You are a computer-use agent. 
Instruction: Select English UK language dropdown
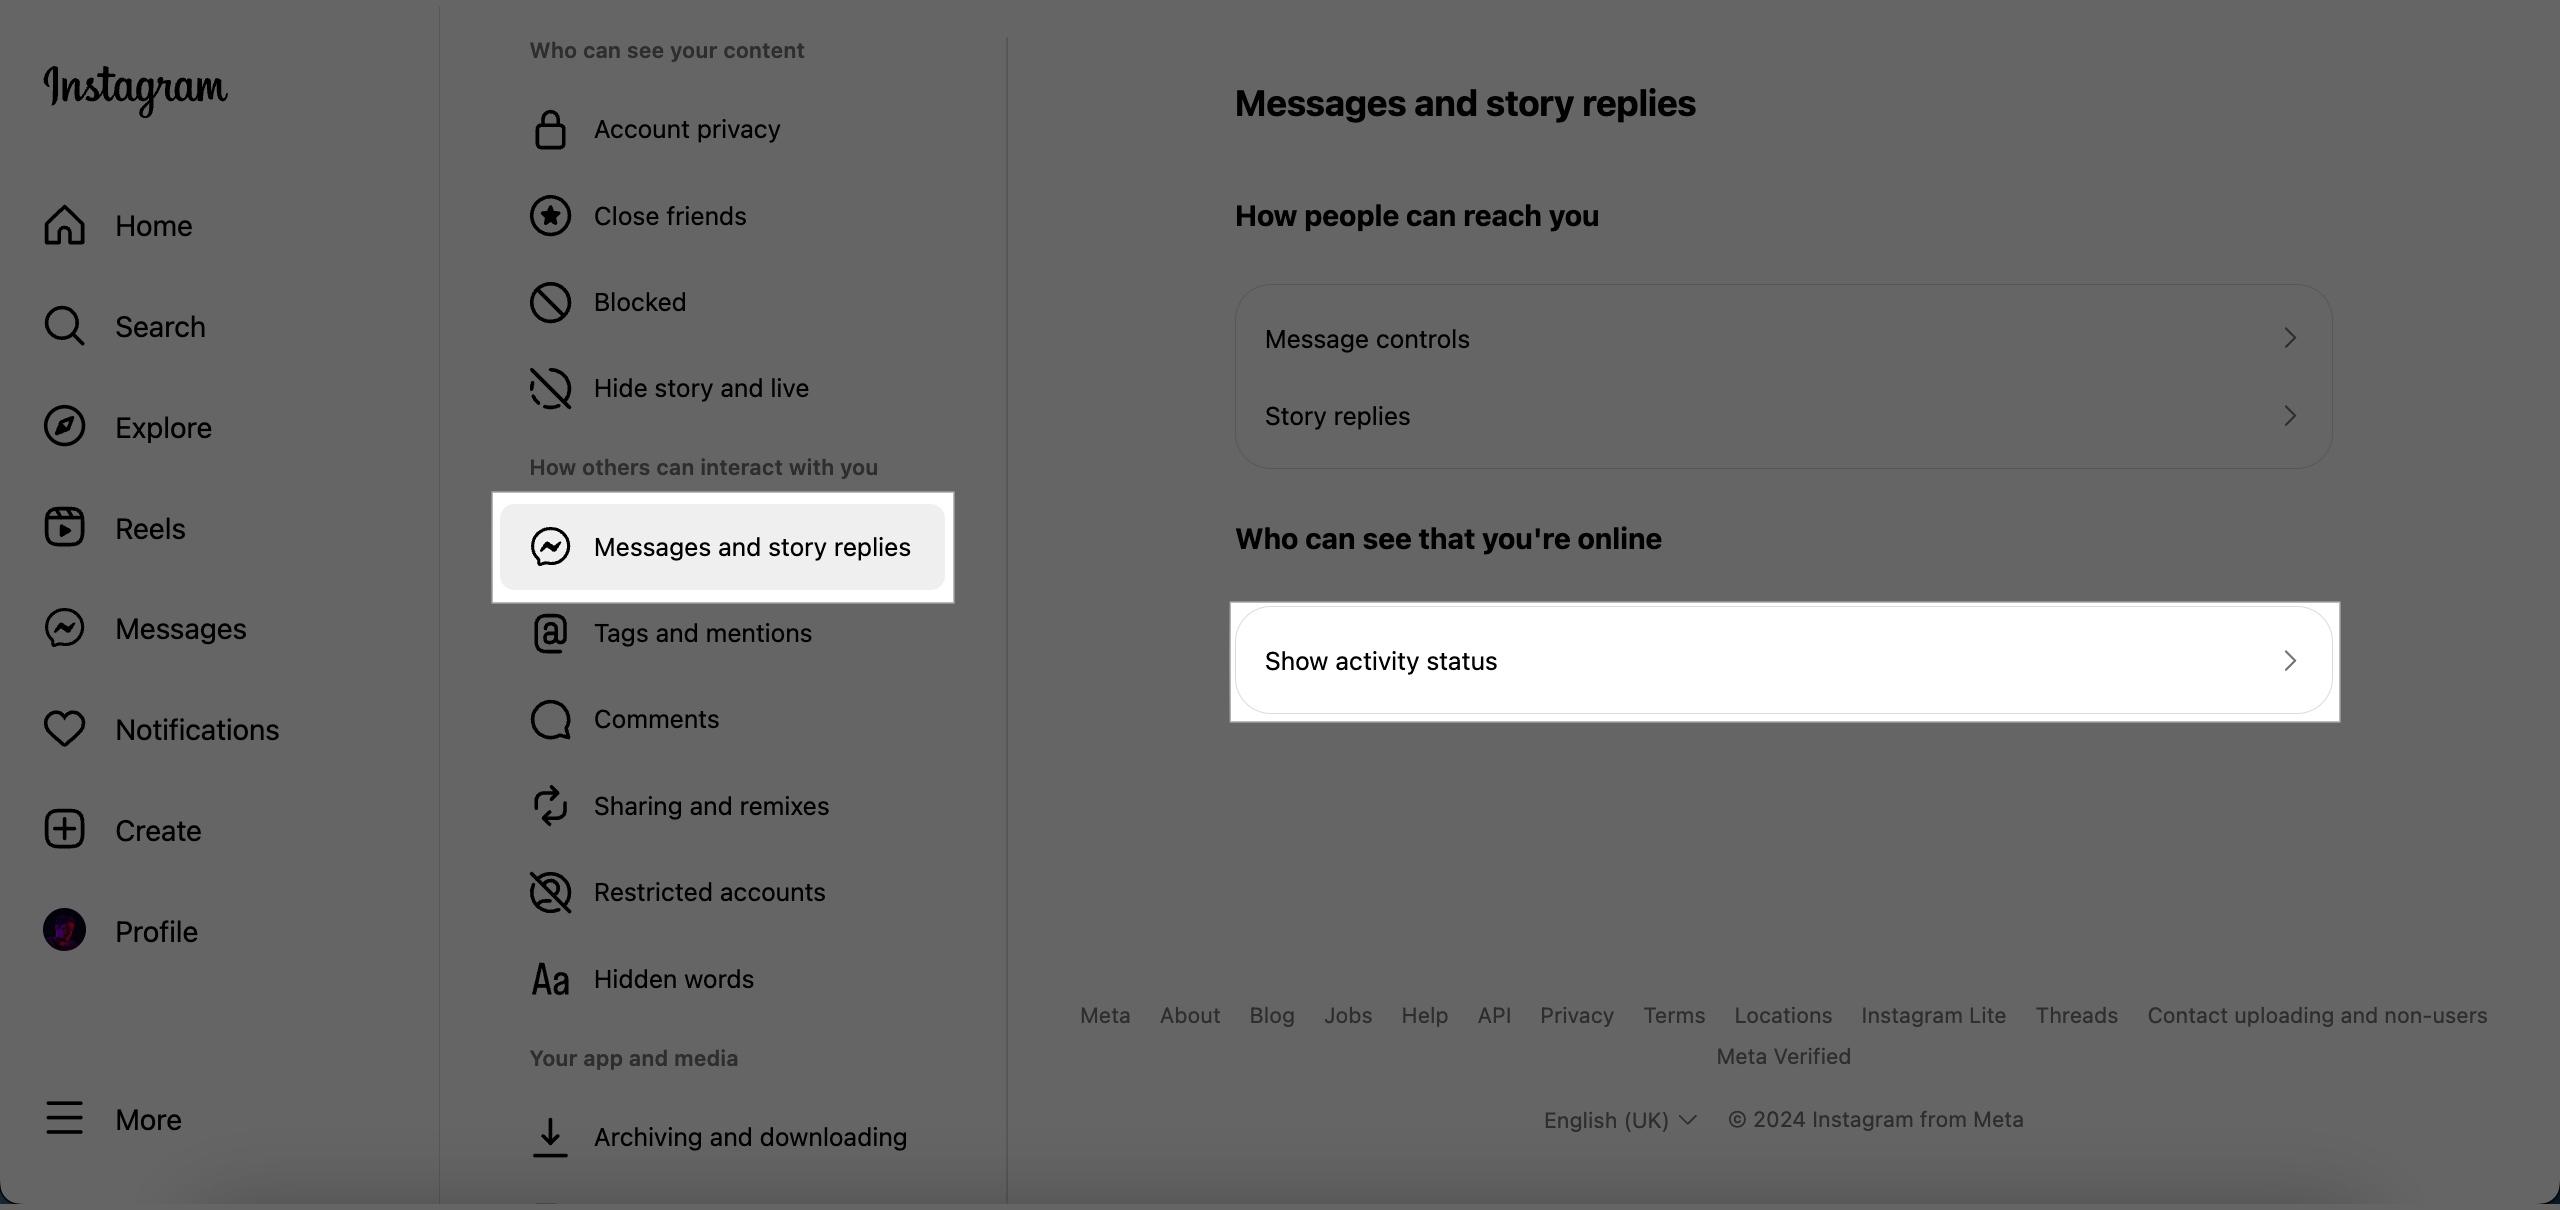point(1618,1119)
